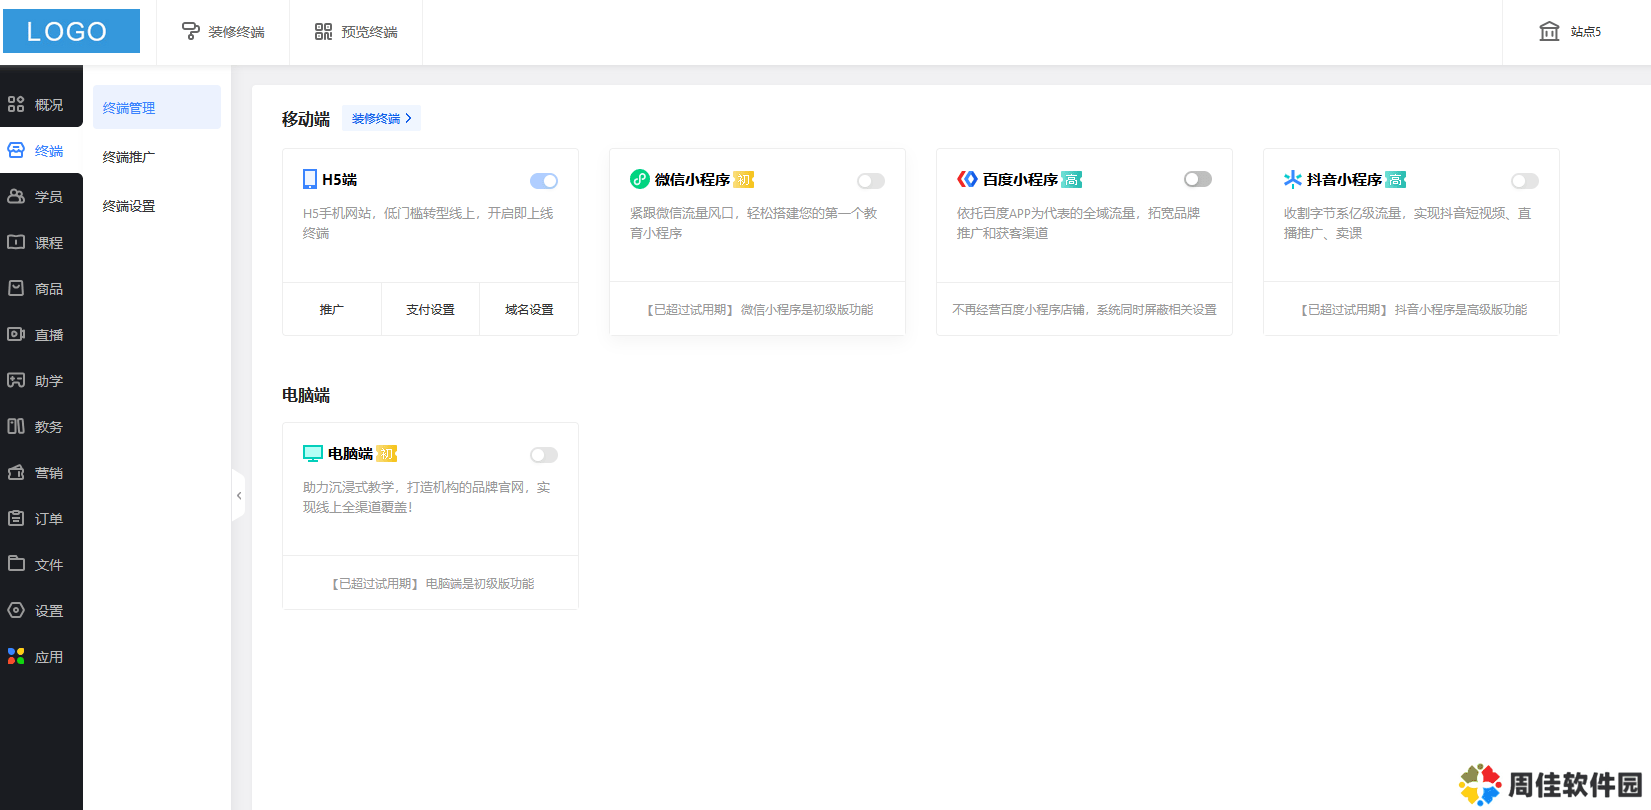1651x810 pixels.
Task: Open the 概况 menu label
Action: (49, 105)
